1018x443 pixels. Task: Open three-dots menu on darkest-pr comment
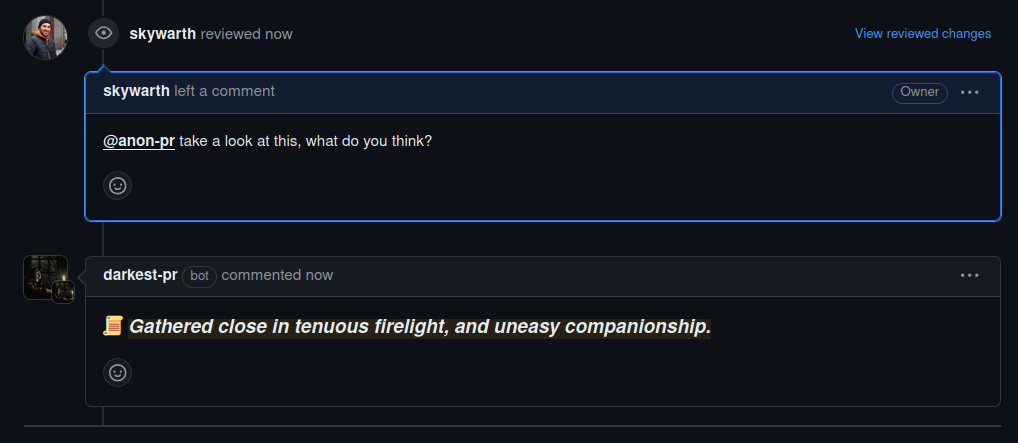click(x=969, y=275)
